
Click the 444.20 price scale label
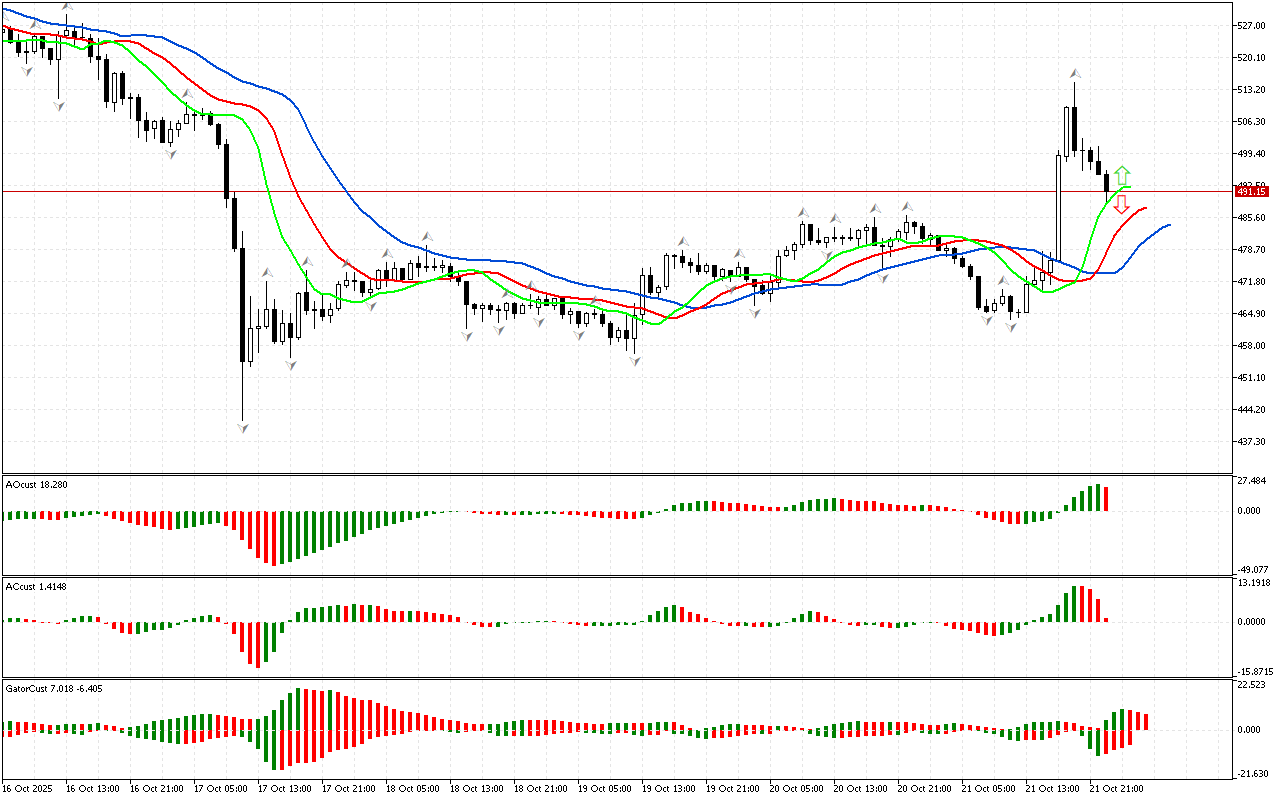pos(1252,410)
